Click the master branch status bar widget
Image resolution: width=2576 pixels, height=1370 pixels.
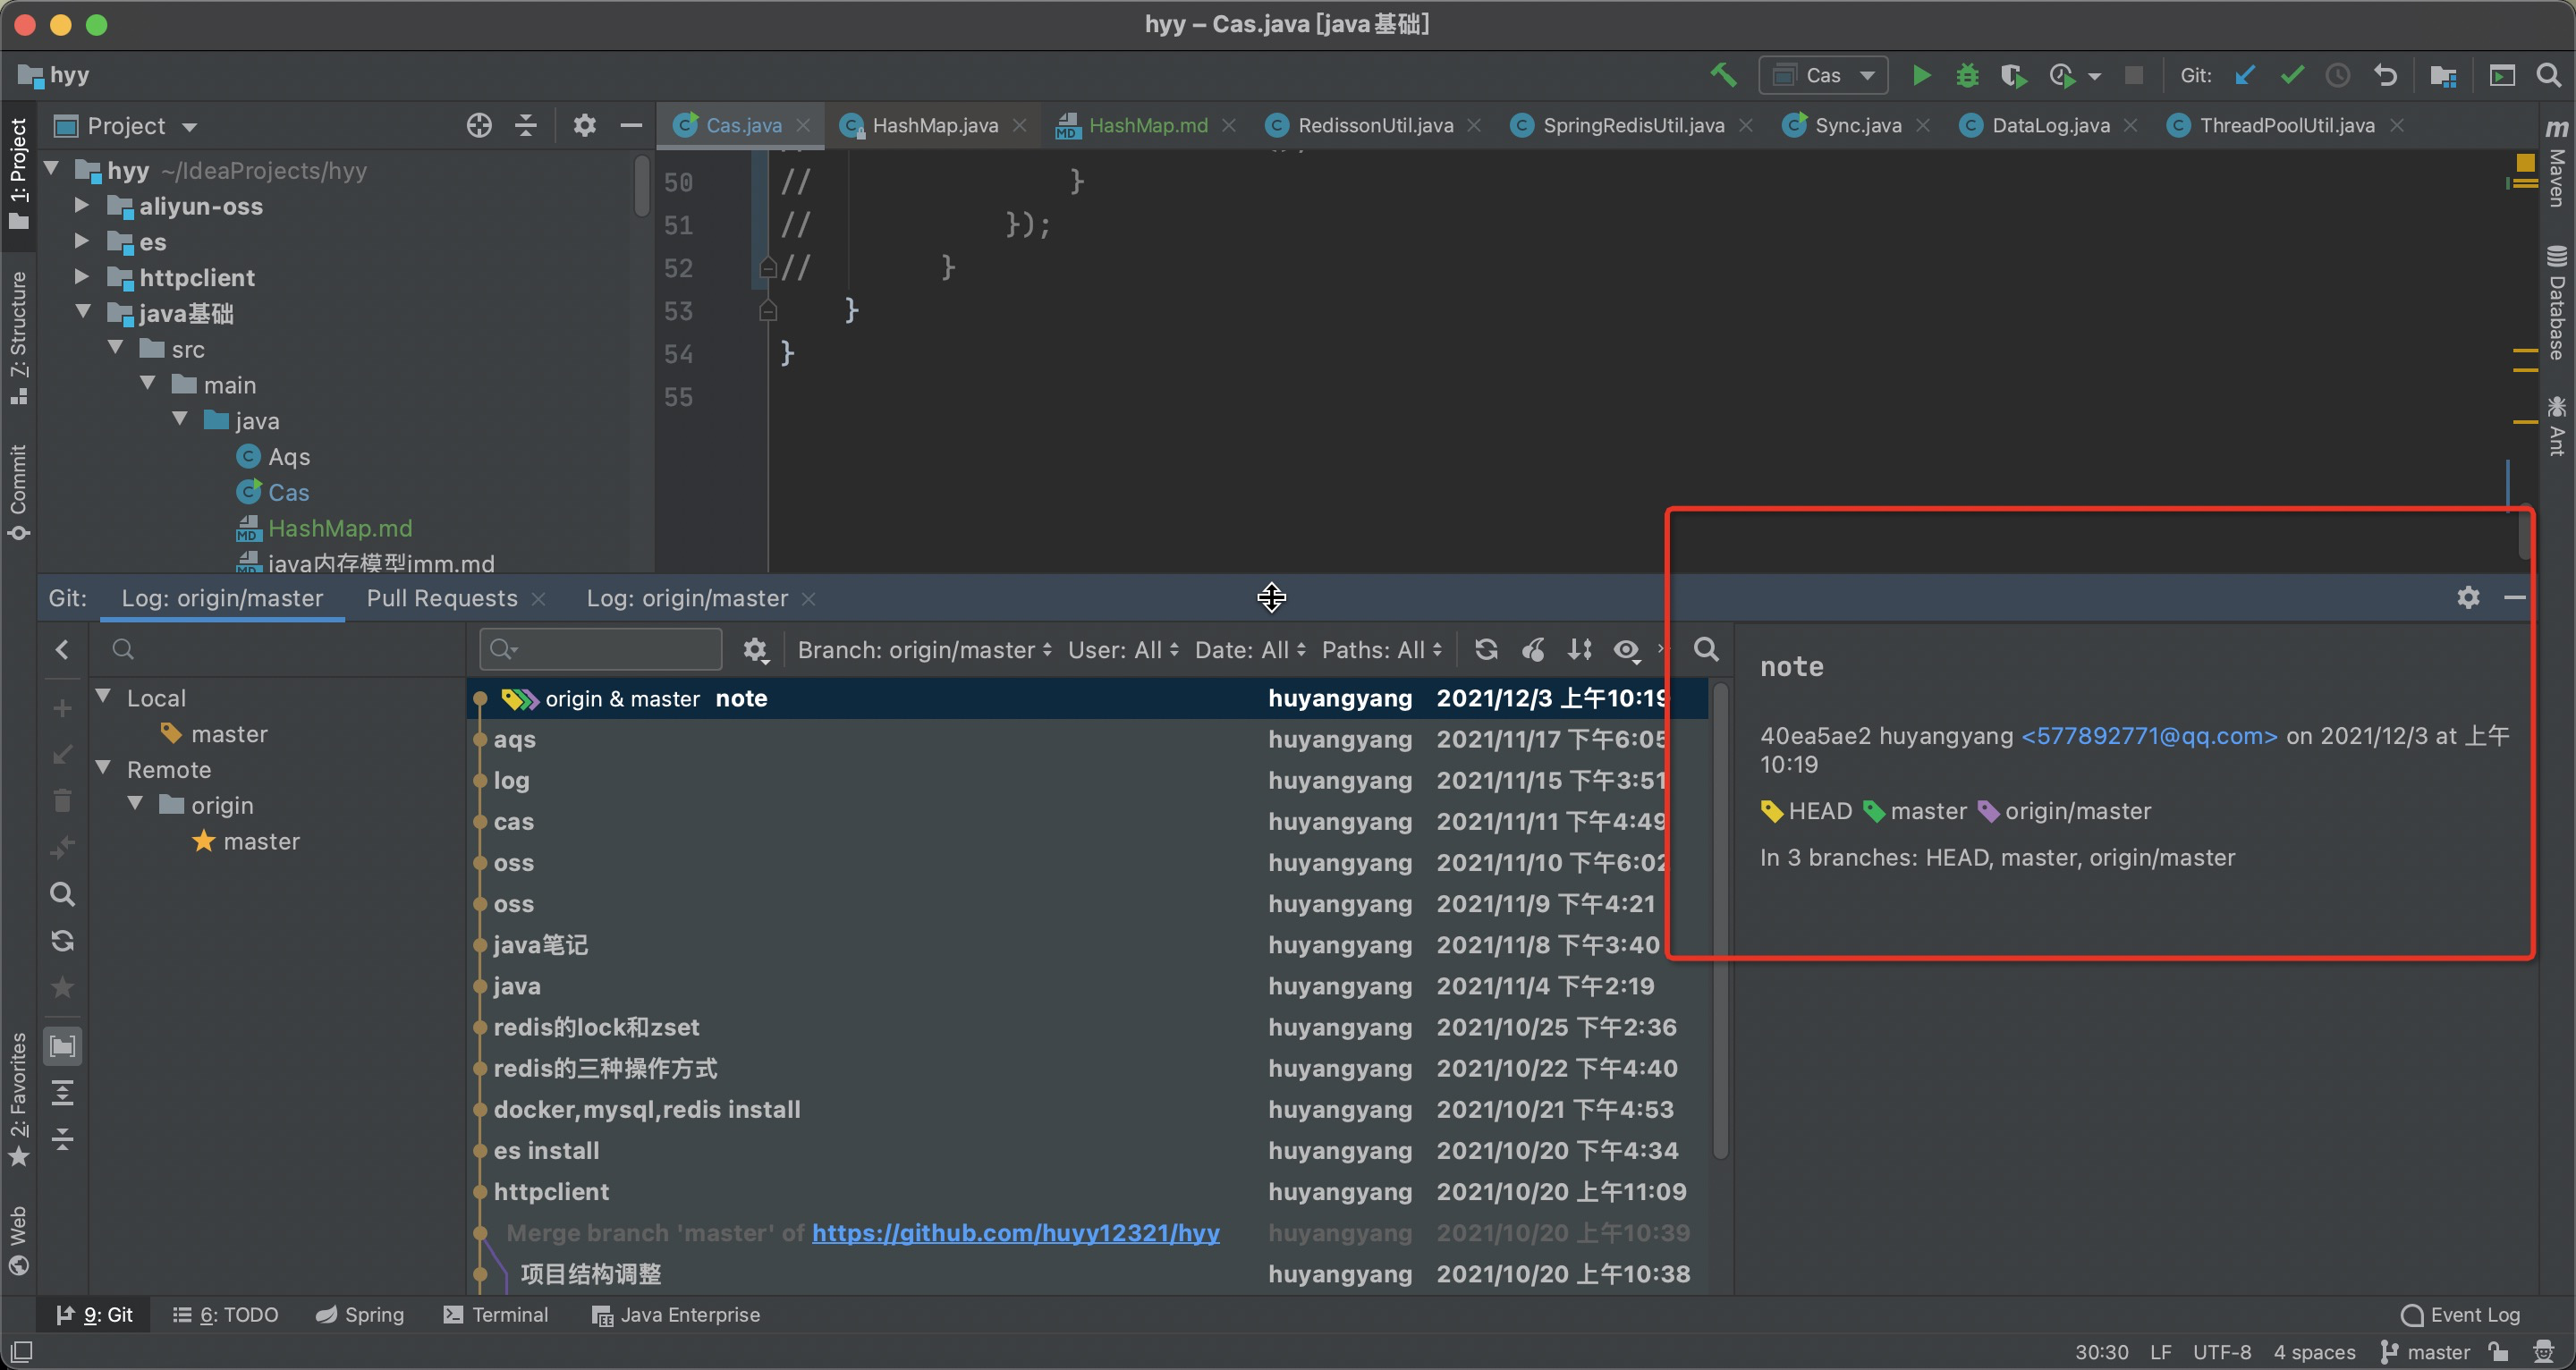(x=2426, y=1352)
